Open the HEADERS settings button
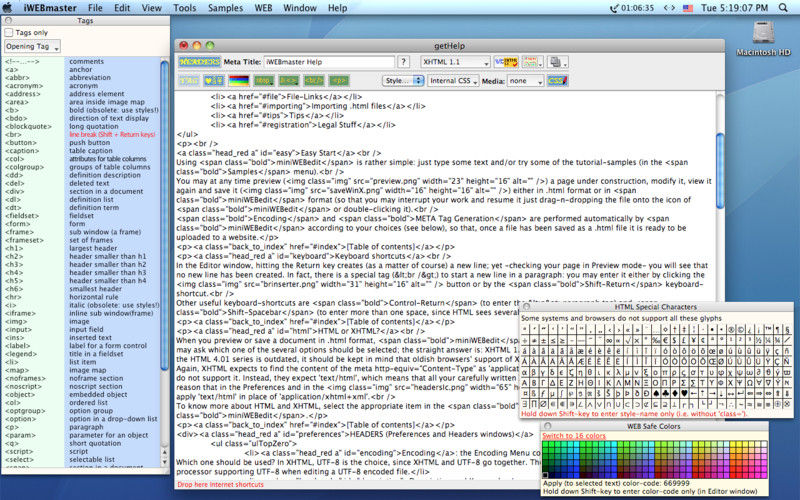 199,62
